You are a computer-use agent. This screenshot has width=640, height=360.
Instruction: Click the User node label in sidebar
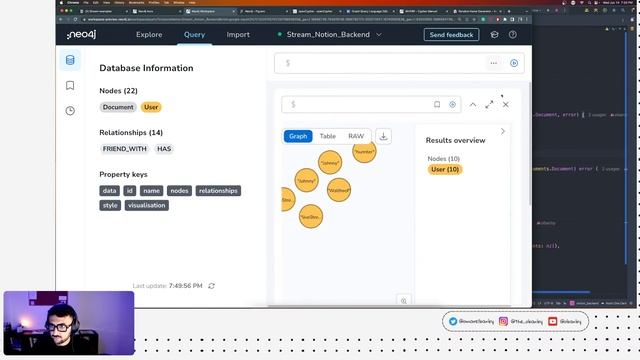click(151, 107)
